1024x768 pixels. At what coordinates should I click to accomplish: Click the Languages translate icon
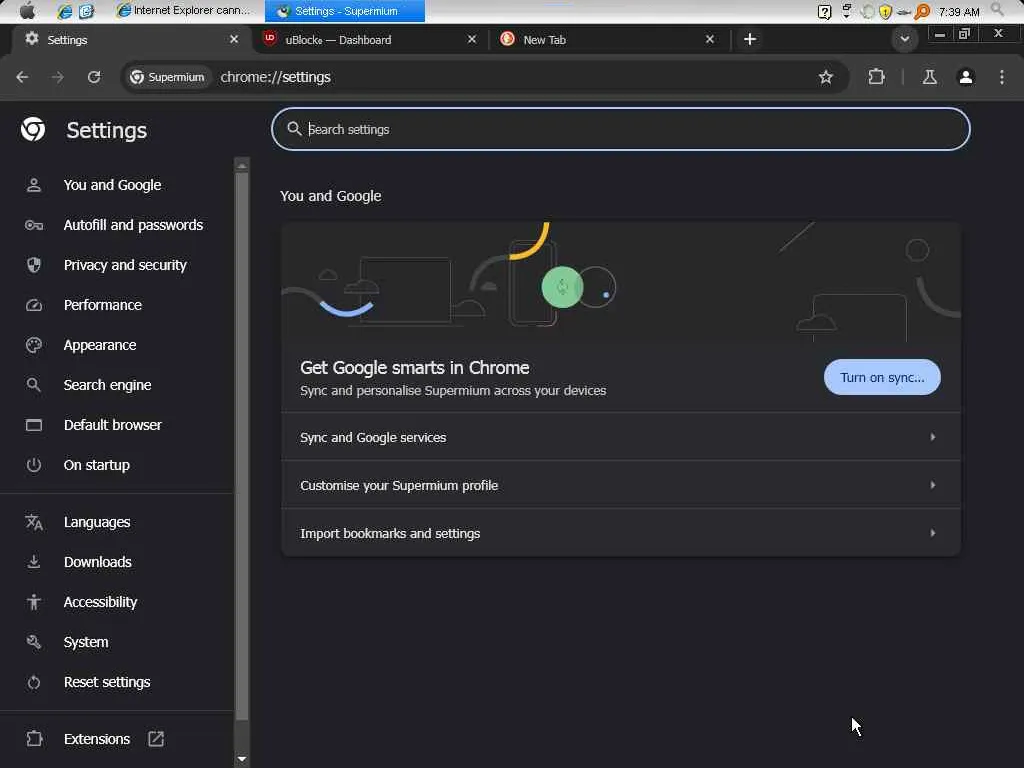coord(34,522)
